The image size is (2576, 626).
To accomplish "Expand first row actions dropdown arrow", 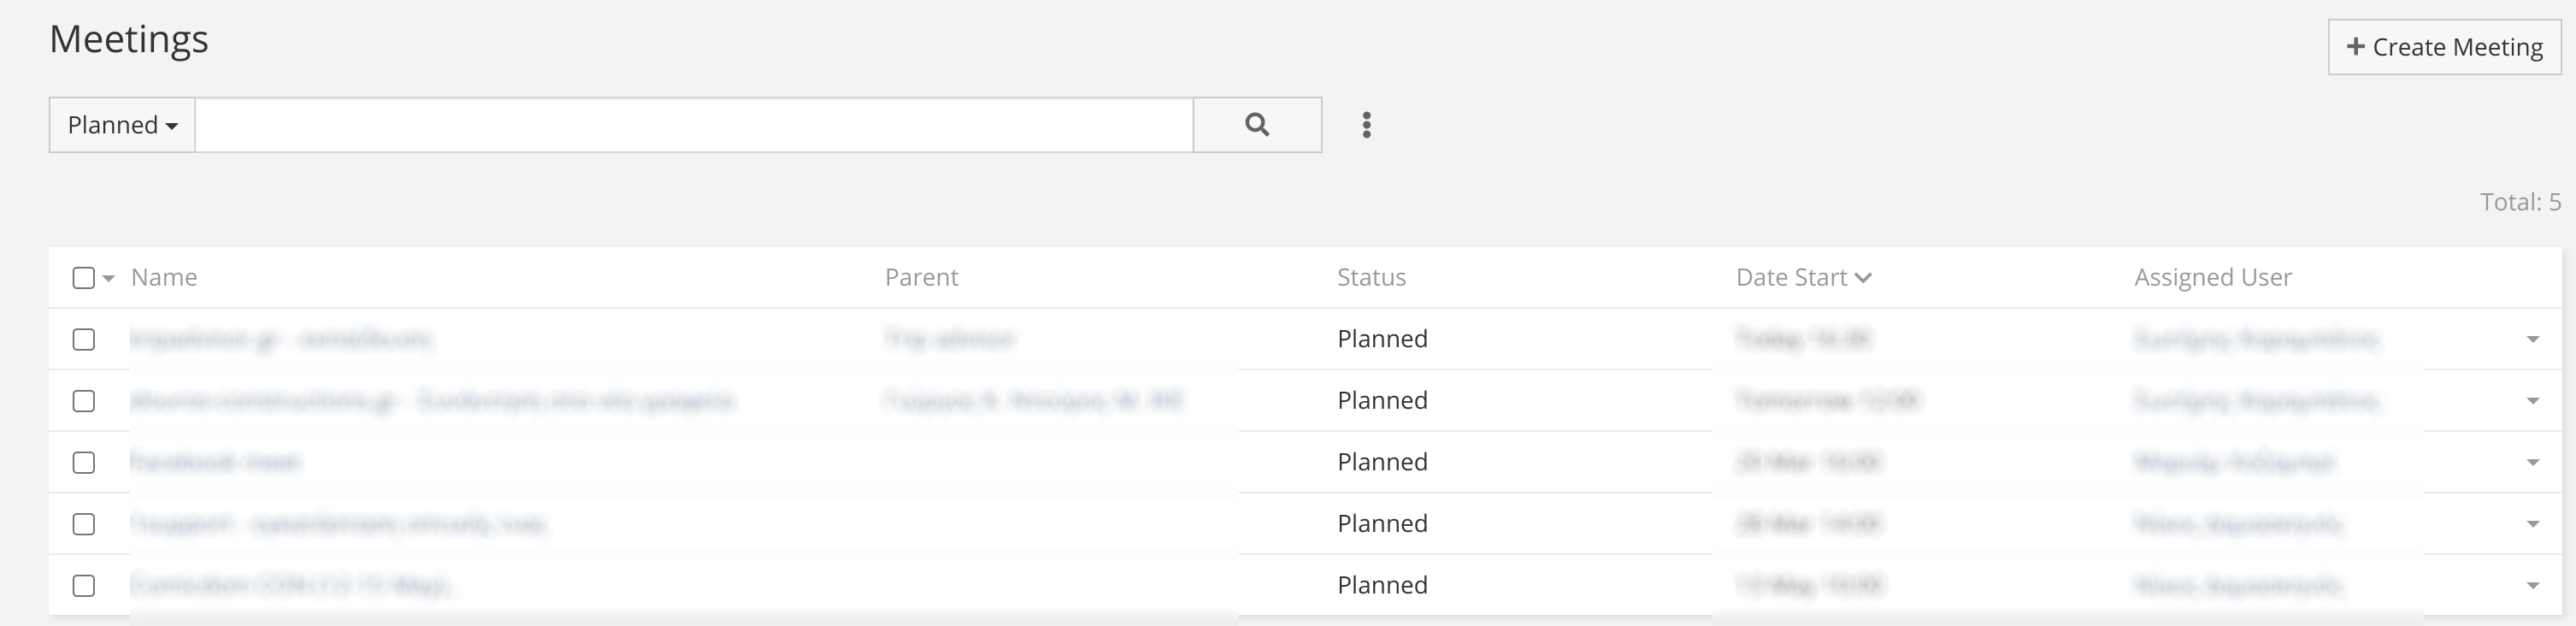I will pos(2532,340).
